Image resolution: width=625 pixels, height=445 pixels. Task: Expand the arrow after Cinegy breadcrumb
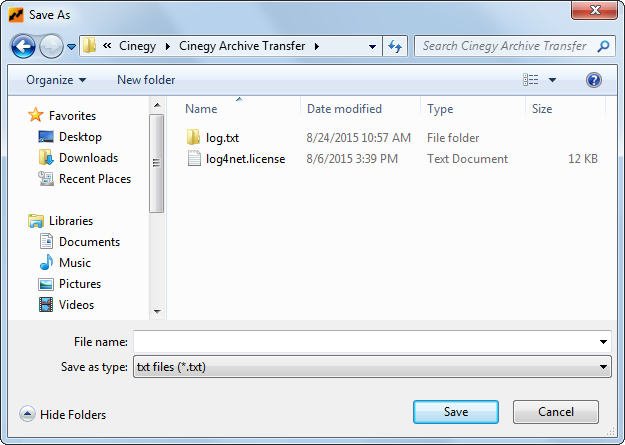(x=168, y=46)
